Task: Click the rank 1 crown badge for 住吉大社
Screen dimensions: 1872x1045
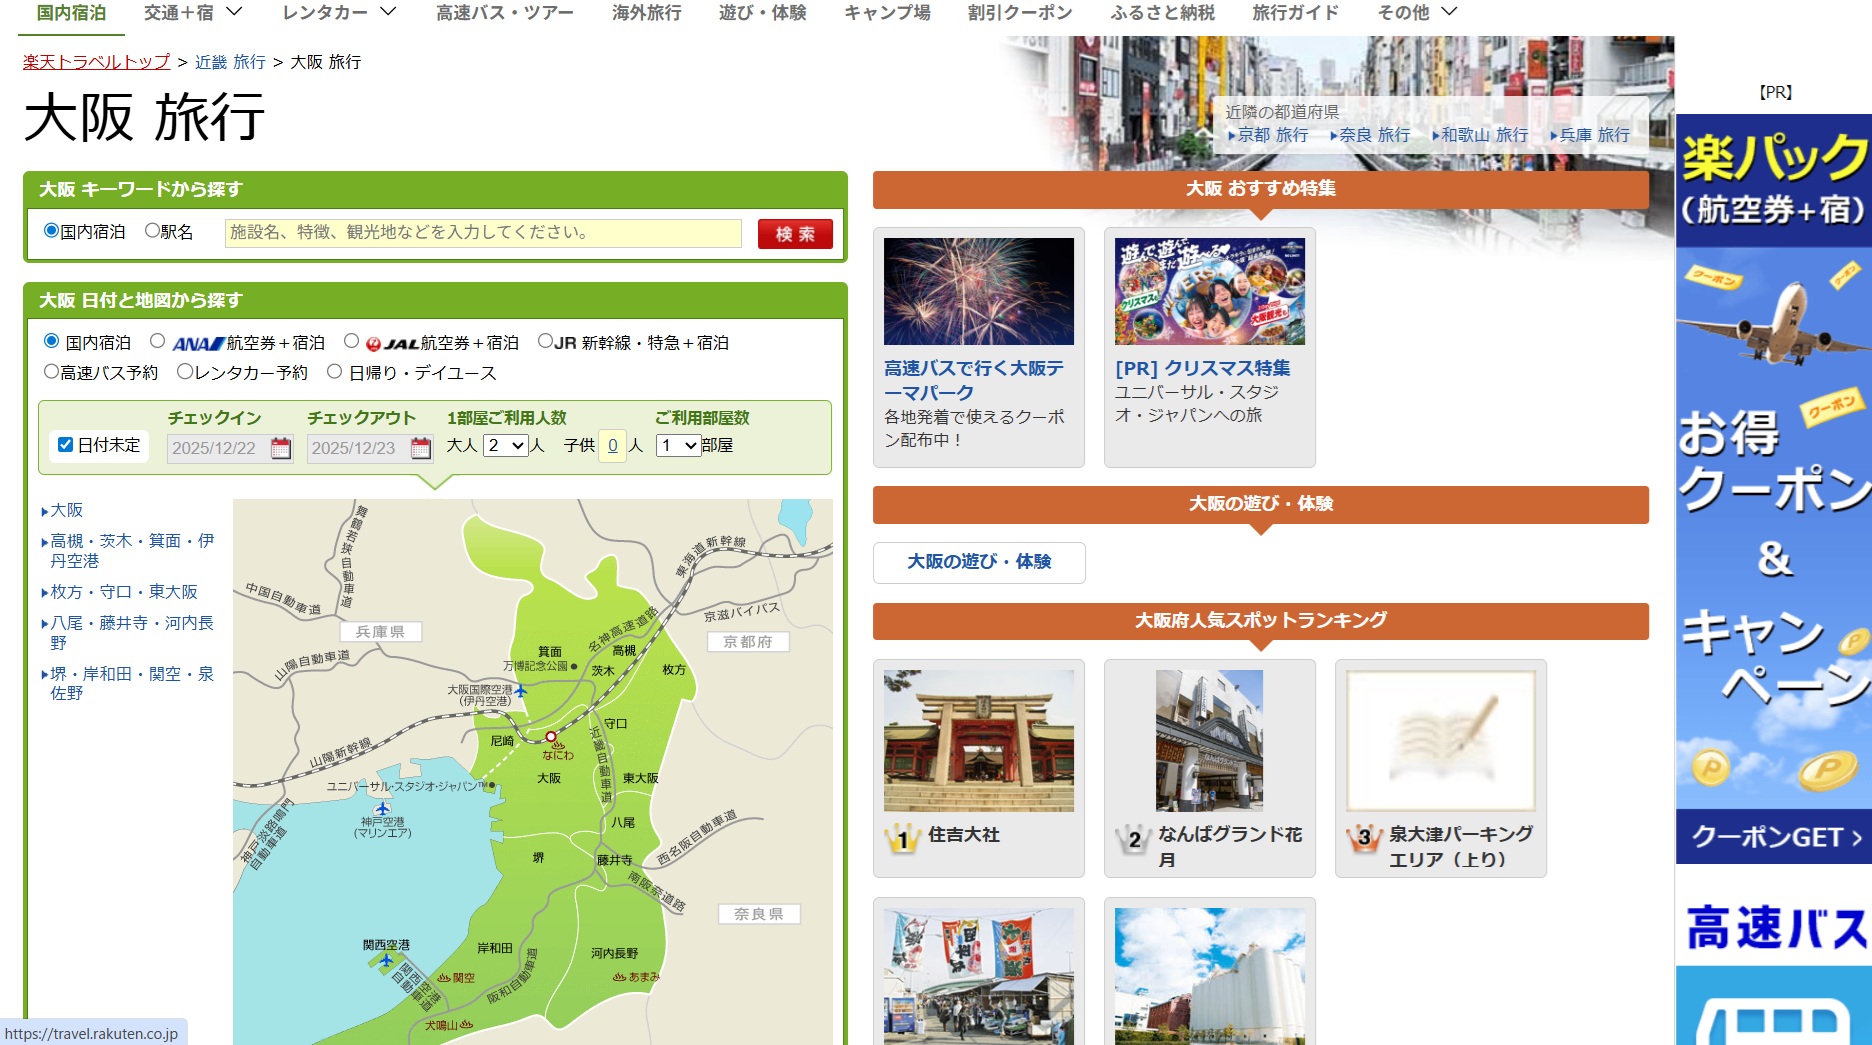Action: [x=903, y=838]
